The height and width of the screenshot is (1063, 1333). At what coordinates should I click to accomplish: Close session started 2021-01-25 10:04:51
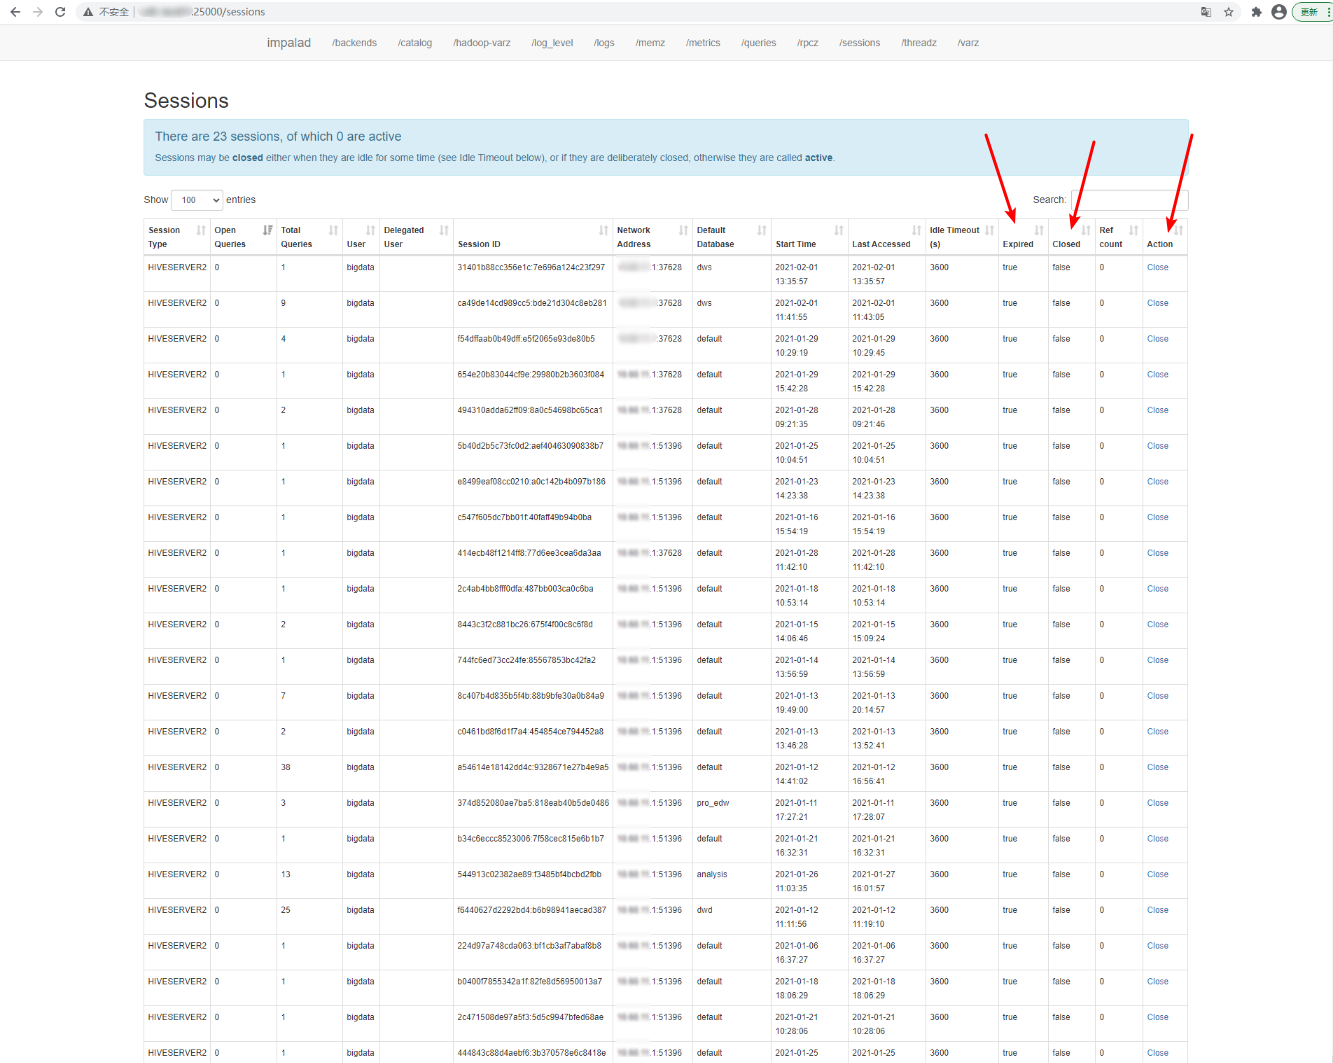(1158, 446)
